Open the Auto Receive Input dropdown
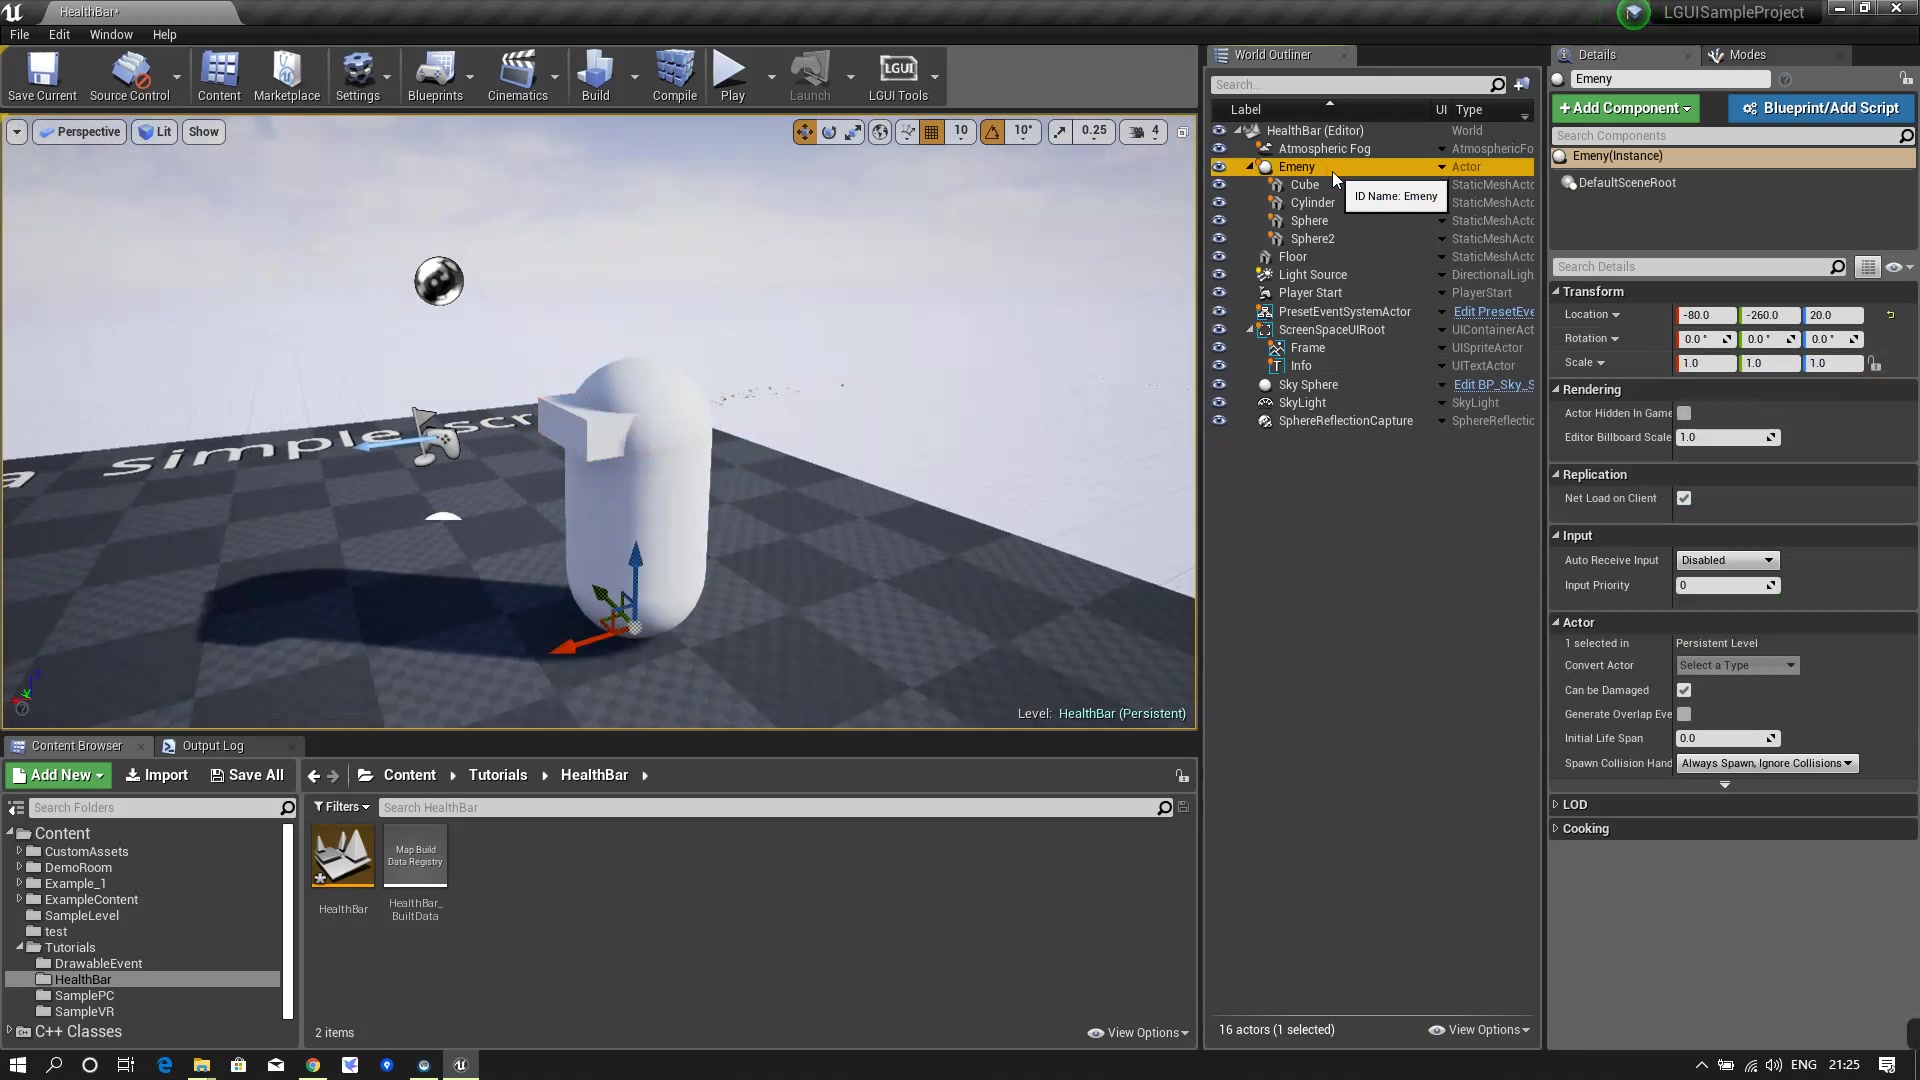 (x=1727, y=560)
